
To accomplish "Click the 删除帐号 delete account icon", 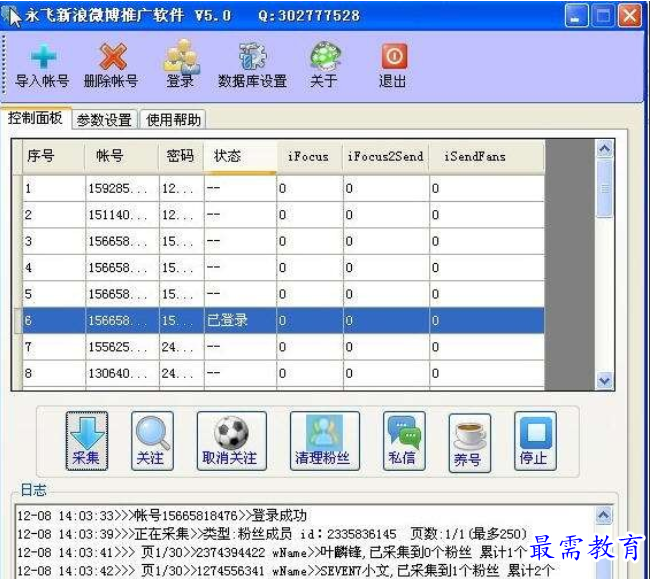I will point(111,66).
